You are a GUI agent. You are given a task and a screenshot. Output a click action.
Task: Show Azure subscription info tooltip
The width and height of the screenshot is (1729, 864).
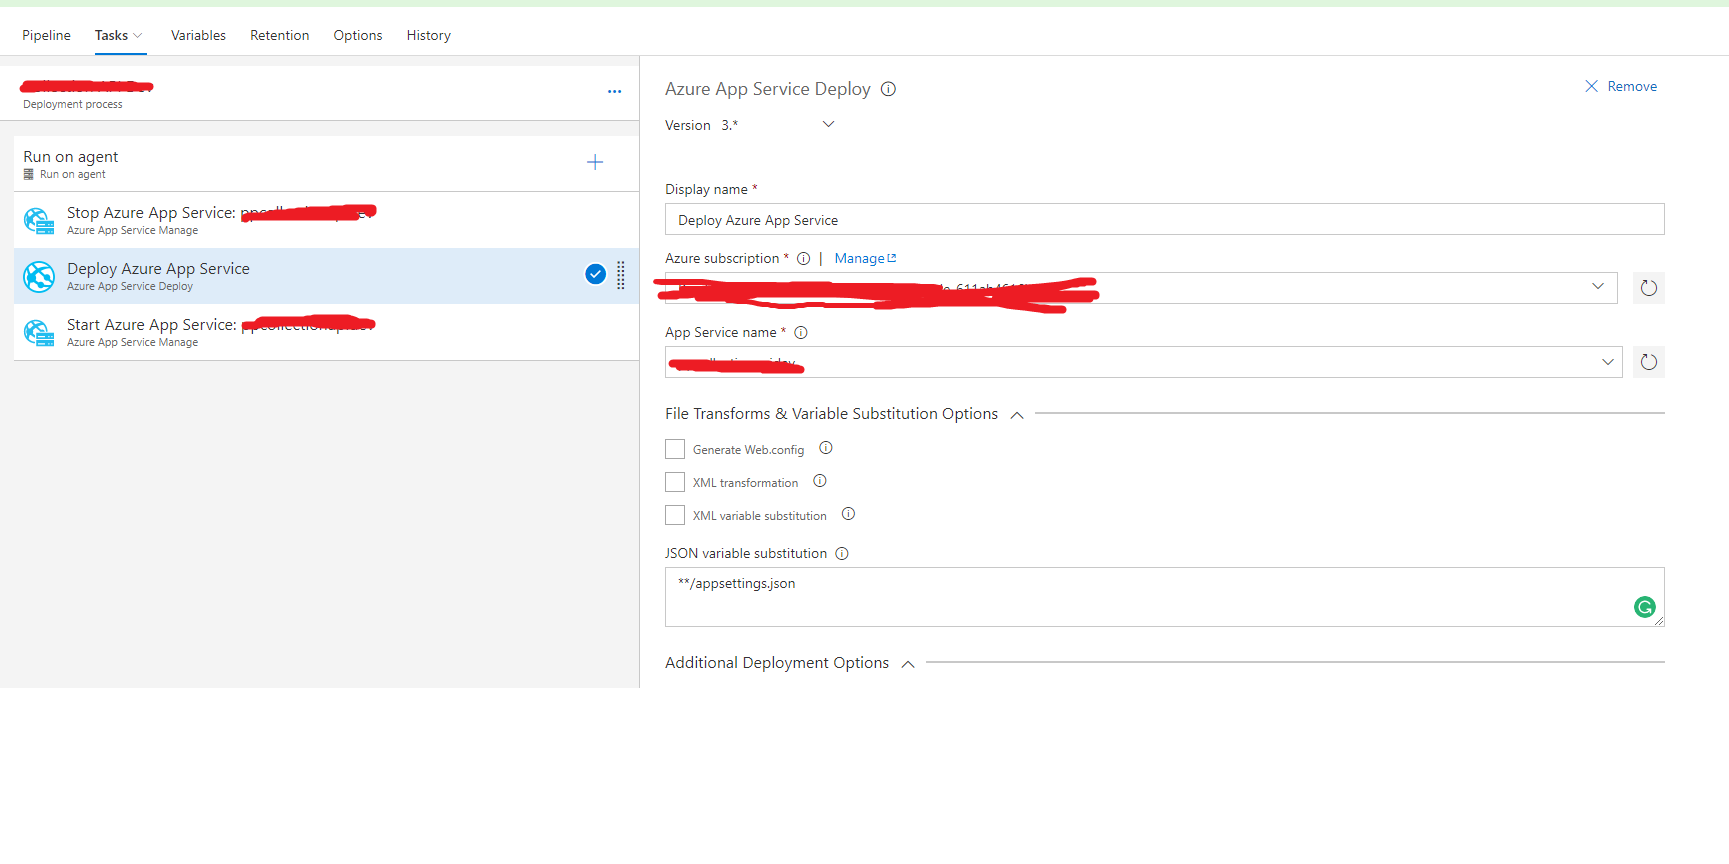pos(803,258)
